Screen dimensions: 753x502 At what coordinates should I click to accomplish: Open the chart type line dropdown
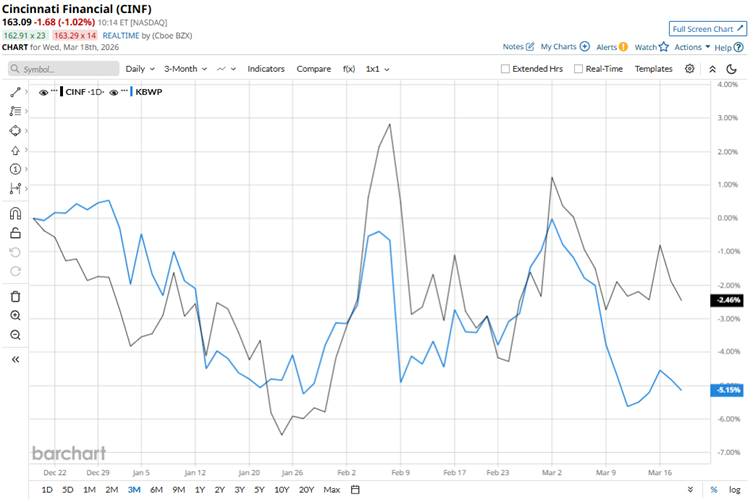tap(226, 69)
